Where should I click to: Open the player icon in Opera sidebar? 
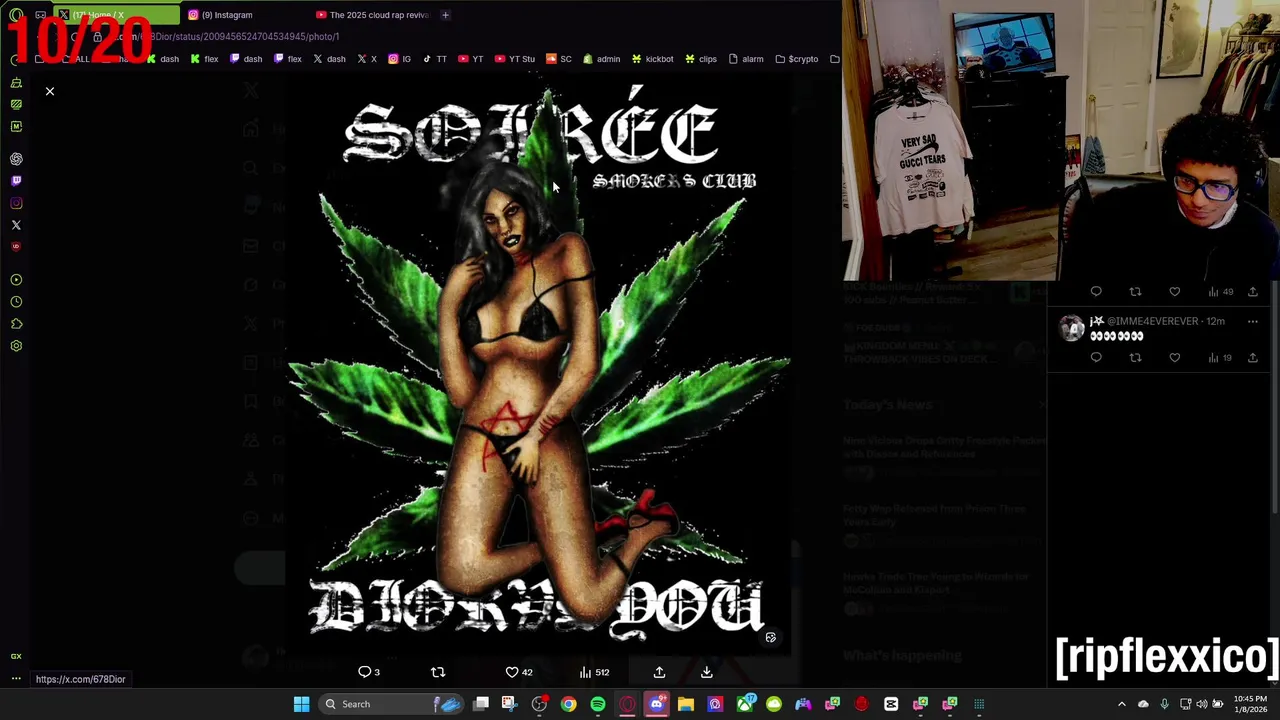[x=16, y=280]
